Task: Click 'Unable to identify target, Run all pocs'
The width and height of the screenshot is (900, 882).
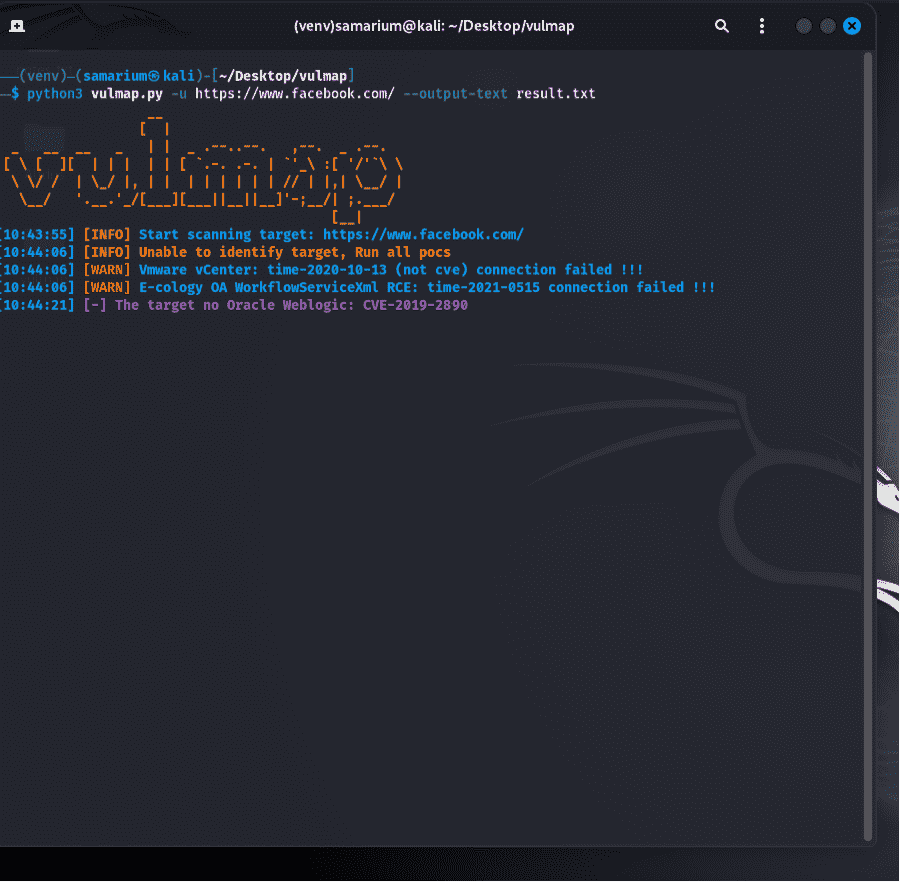Action: (294, 252)
